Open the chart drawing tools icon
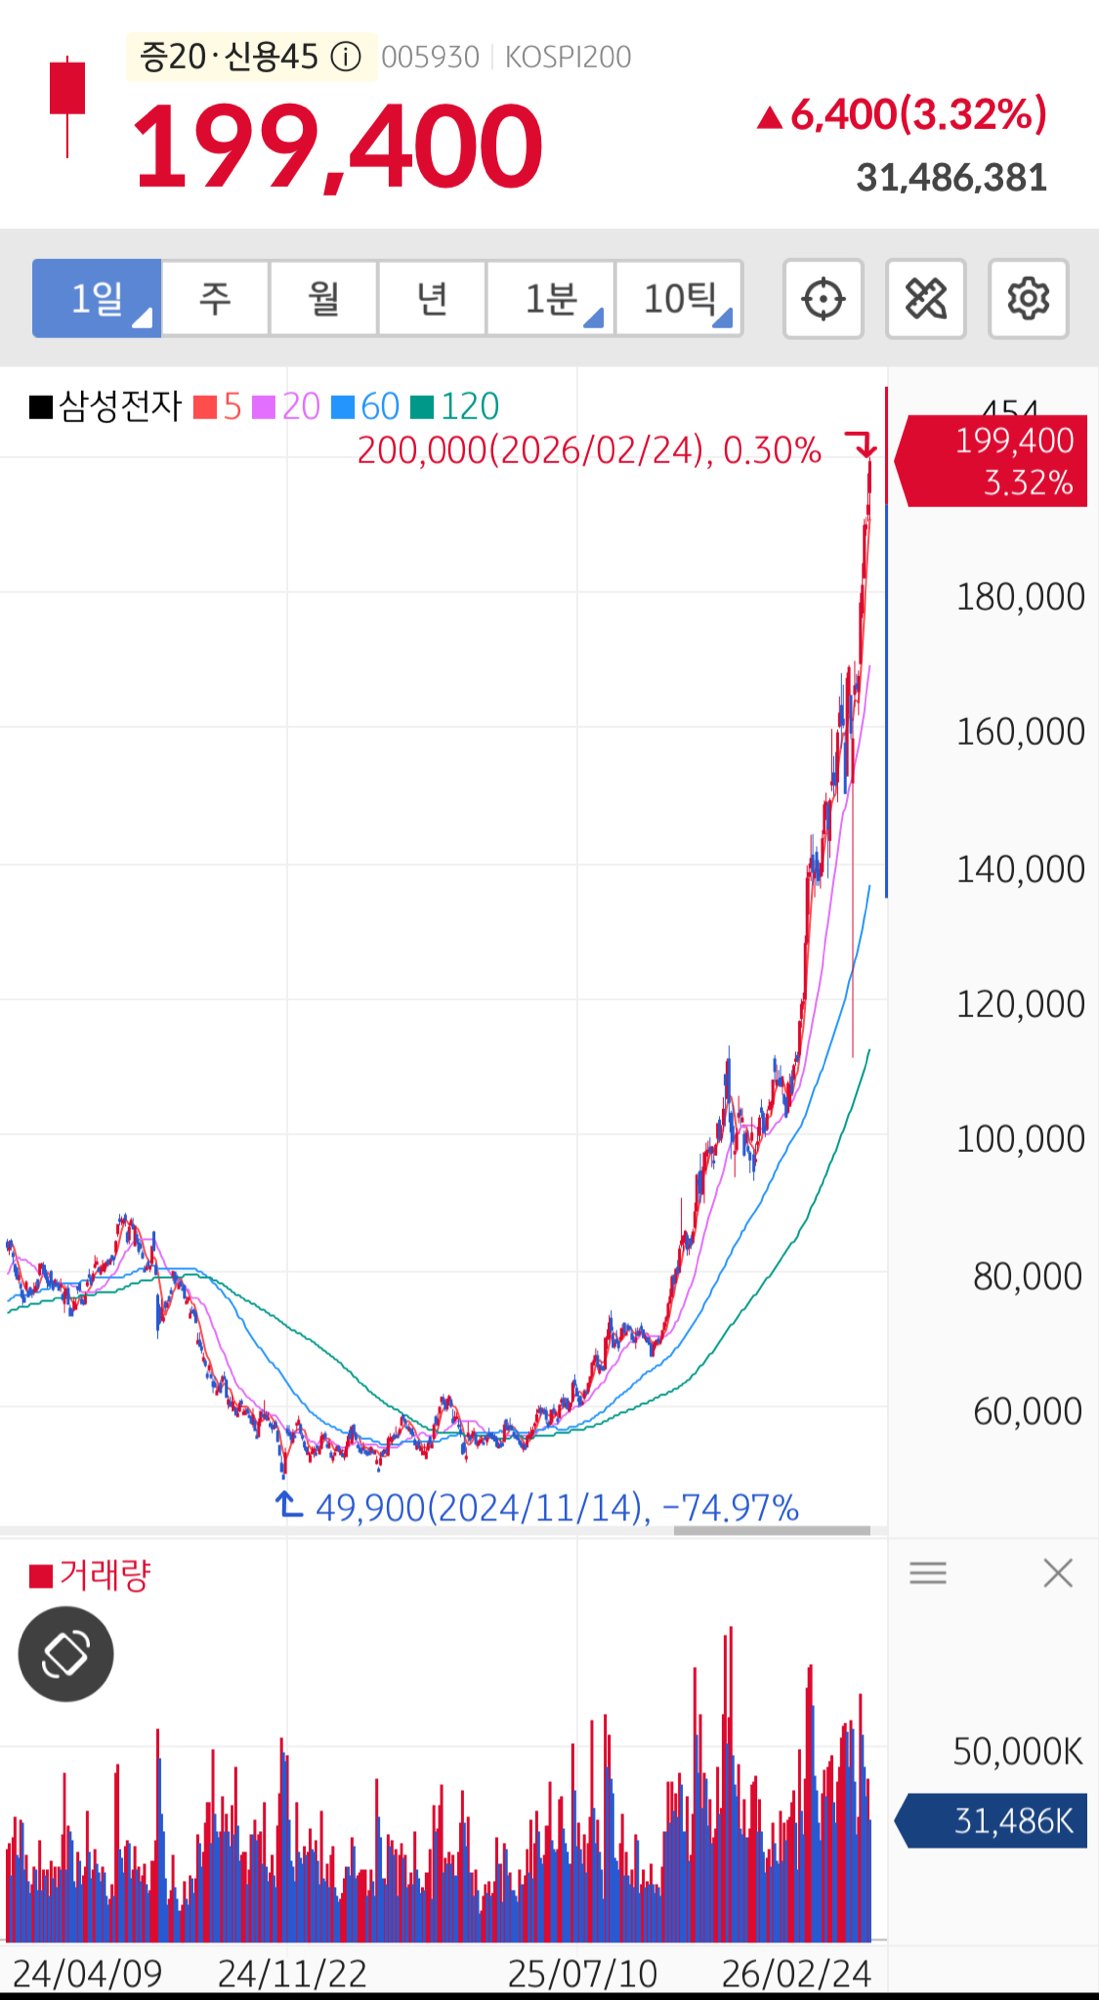1099x2000 pixels. 926,299
